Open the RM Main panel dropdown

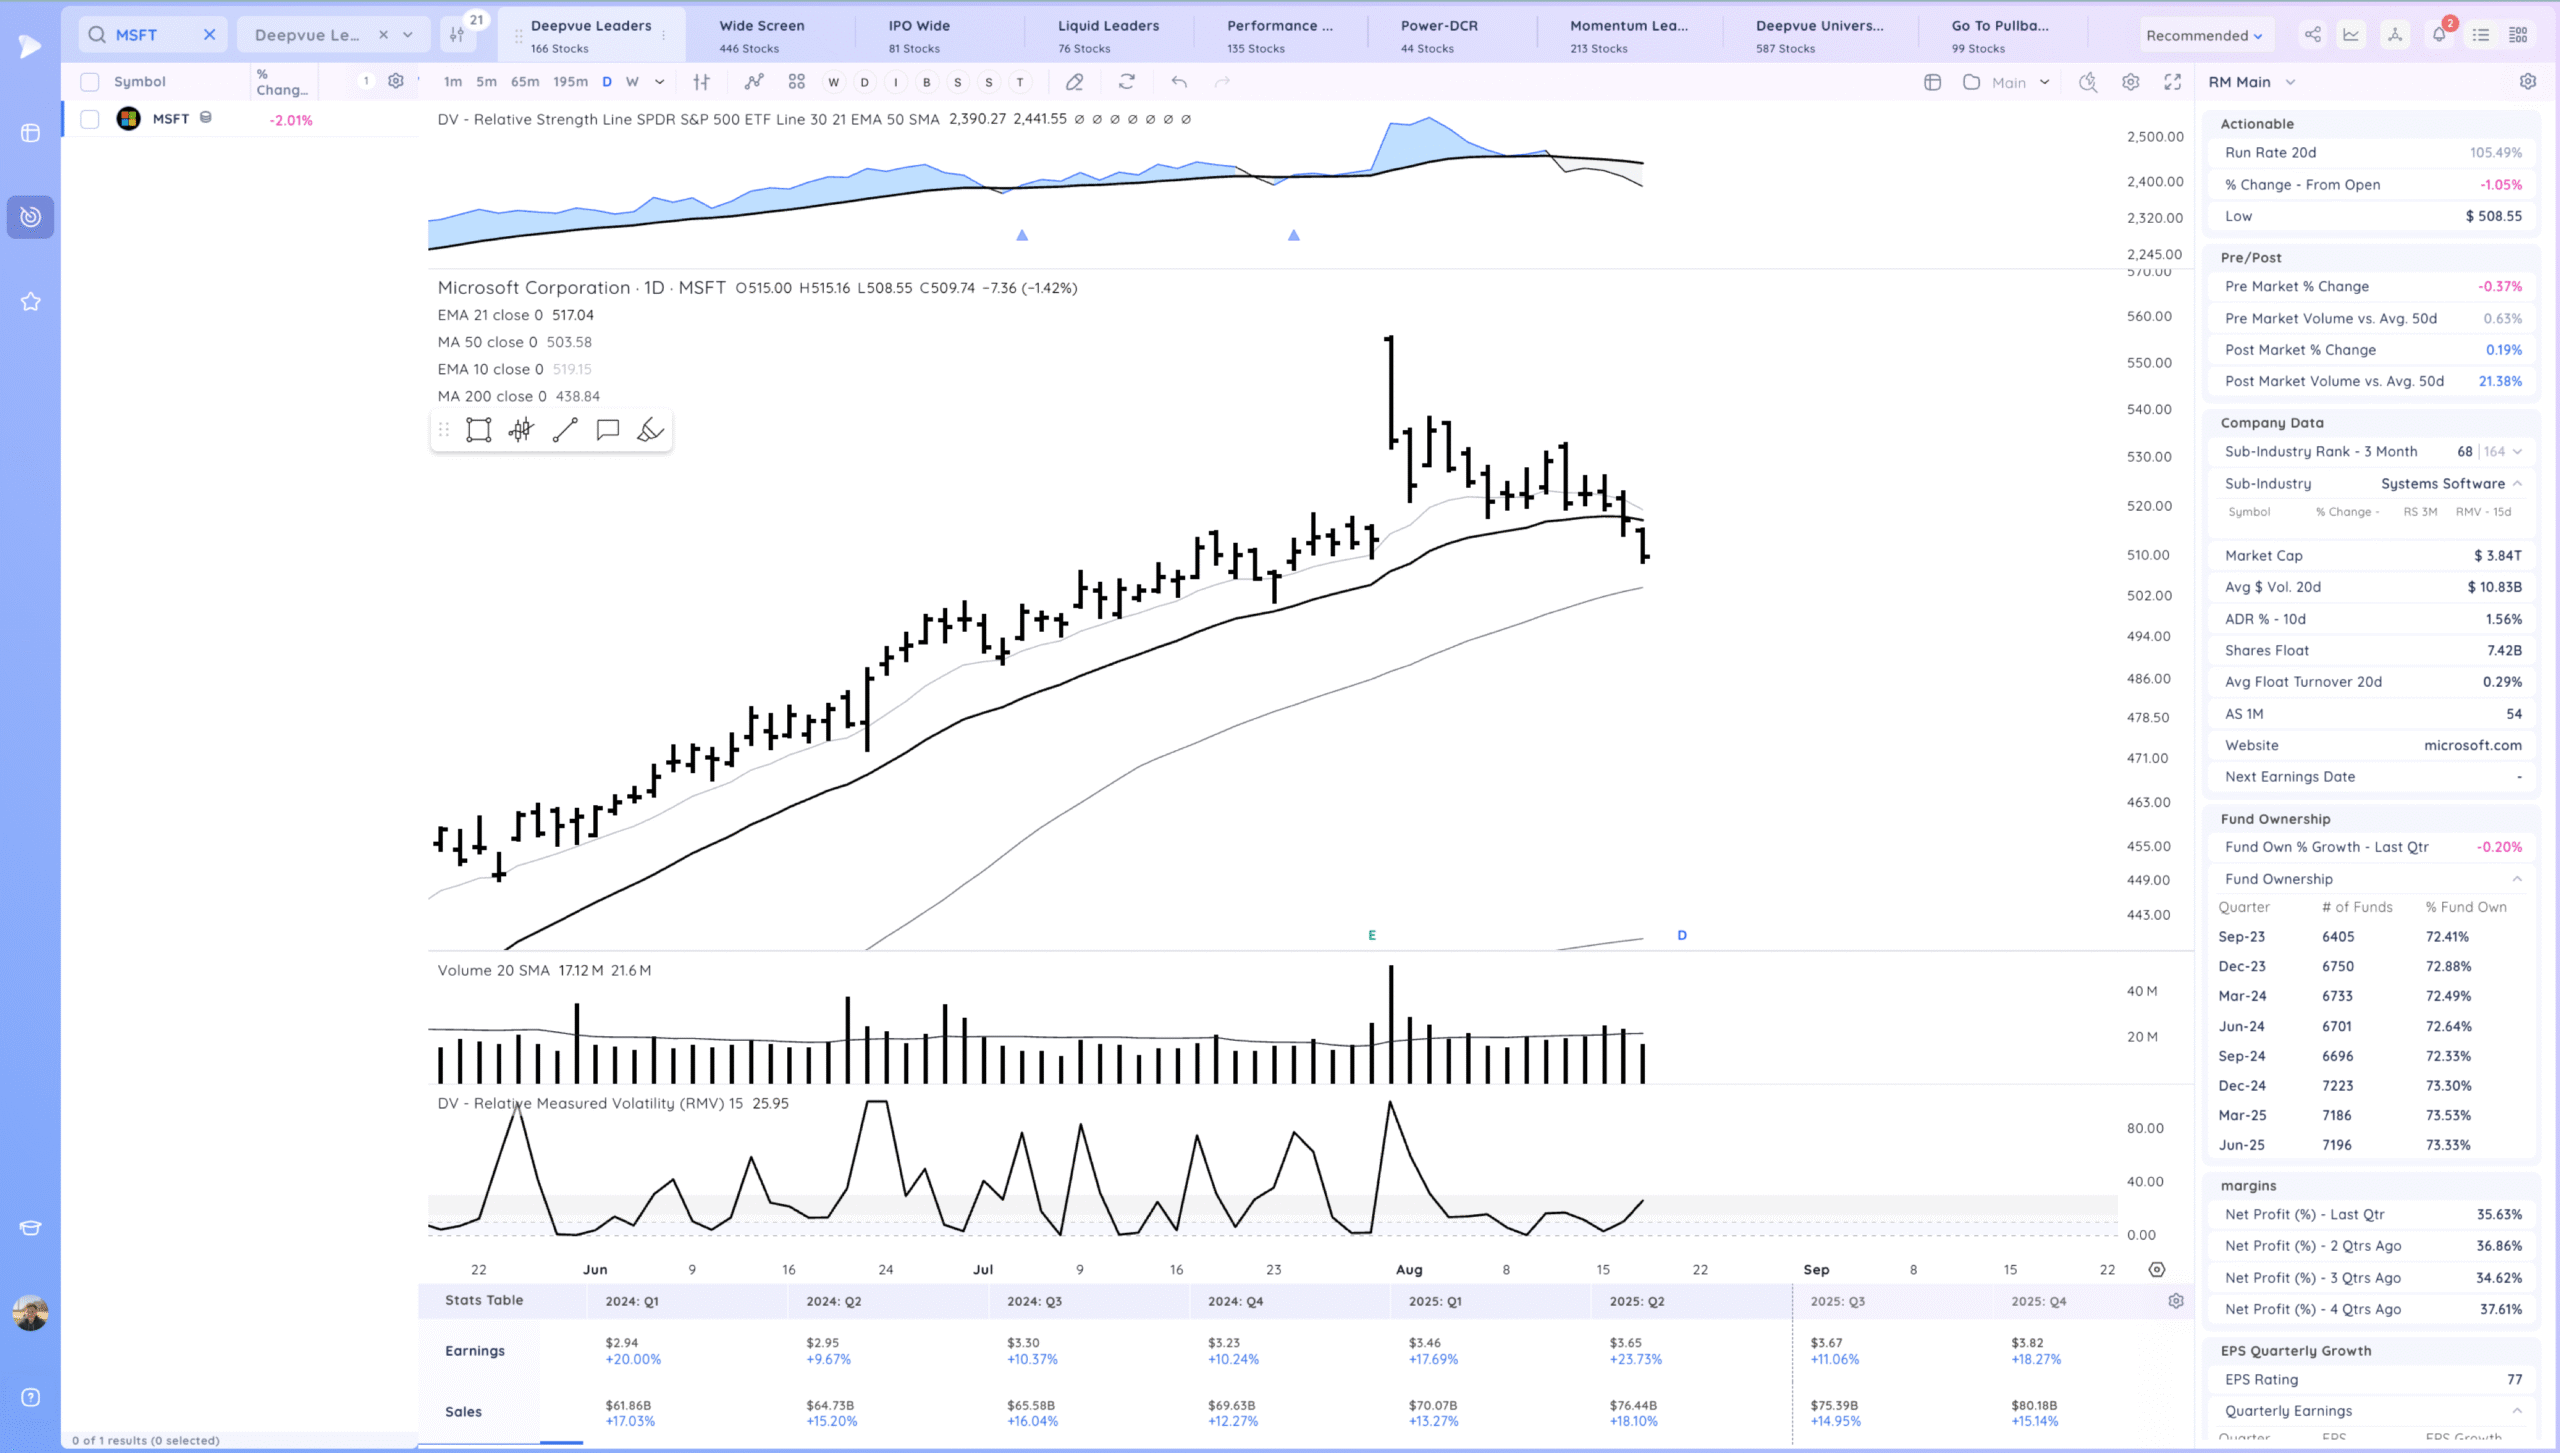coord(2252,82)
